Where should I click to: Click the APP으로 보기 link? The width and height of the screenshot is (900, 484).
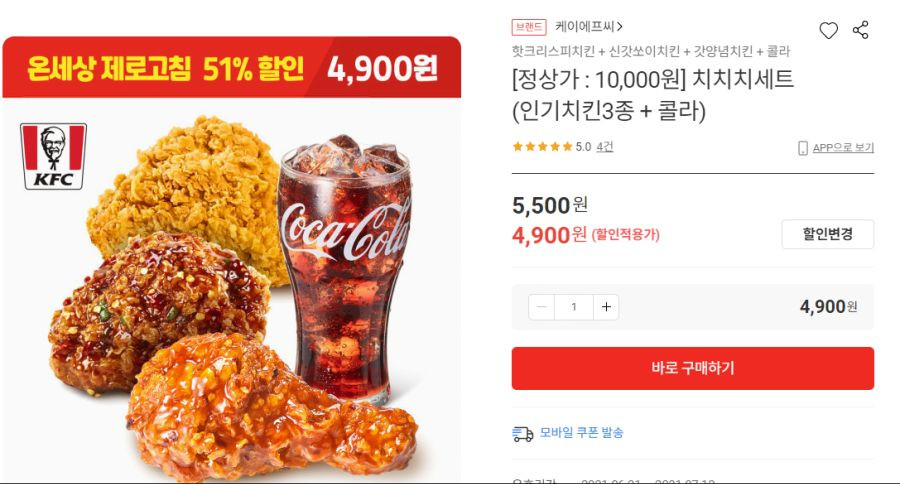point(843,148)
